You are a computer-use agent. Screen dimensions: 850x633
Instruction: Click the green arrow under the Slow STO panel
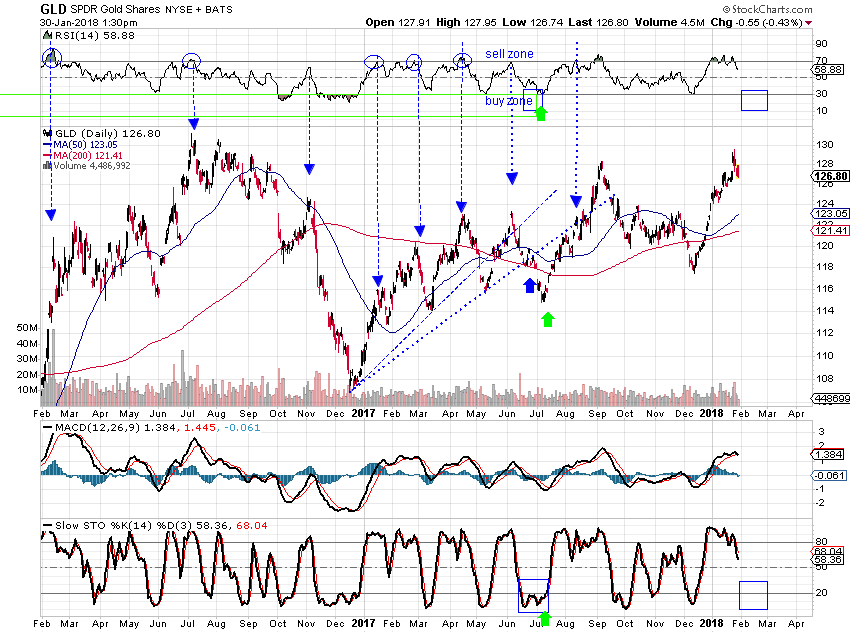pyautogui.click(x=545, y=621)
